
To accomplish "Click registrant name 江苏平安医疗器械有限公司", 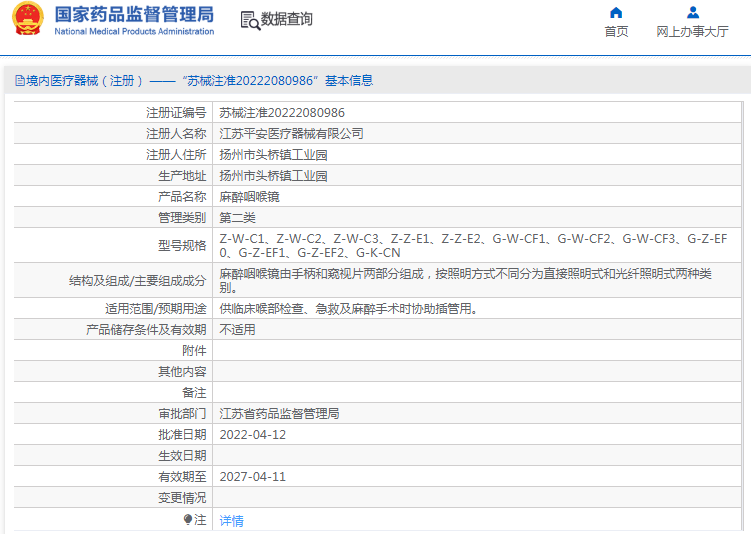I will pyautogui.click(x=291, y=134).
